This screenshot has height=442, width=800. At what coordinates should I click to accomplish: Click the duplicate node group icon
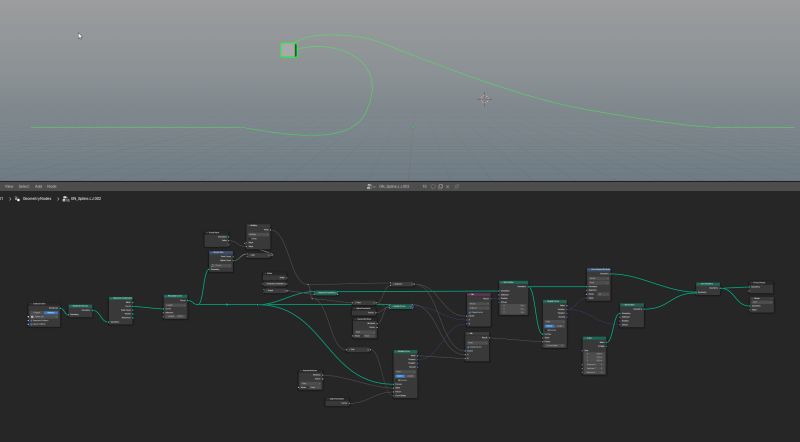440,187
